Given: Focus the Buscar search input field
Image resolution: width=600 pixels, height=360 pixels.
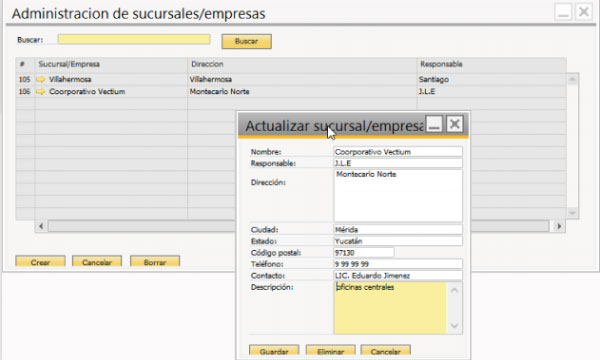Looking at the screenshot, I should pyautogui.click(x=134, y=39).
